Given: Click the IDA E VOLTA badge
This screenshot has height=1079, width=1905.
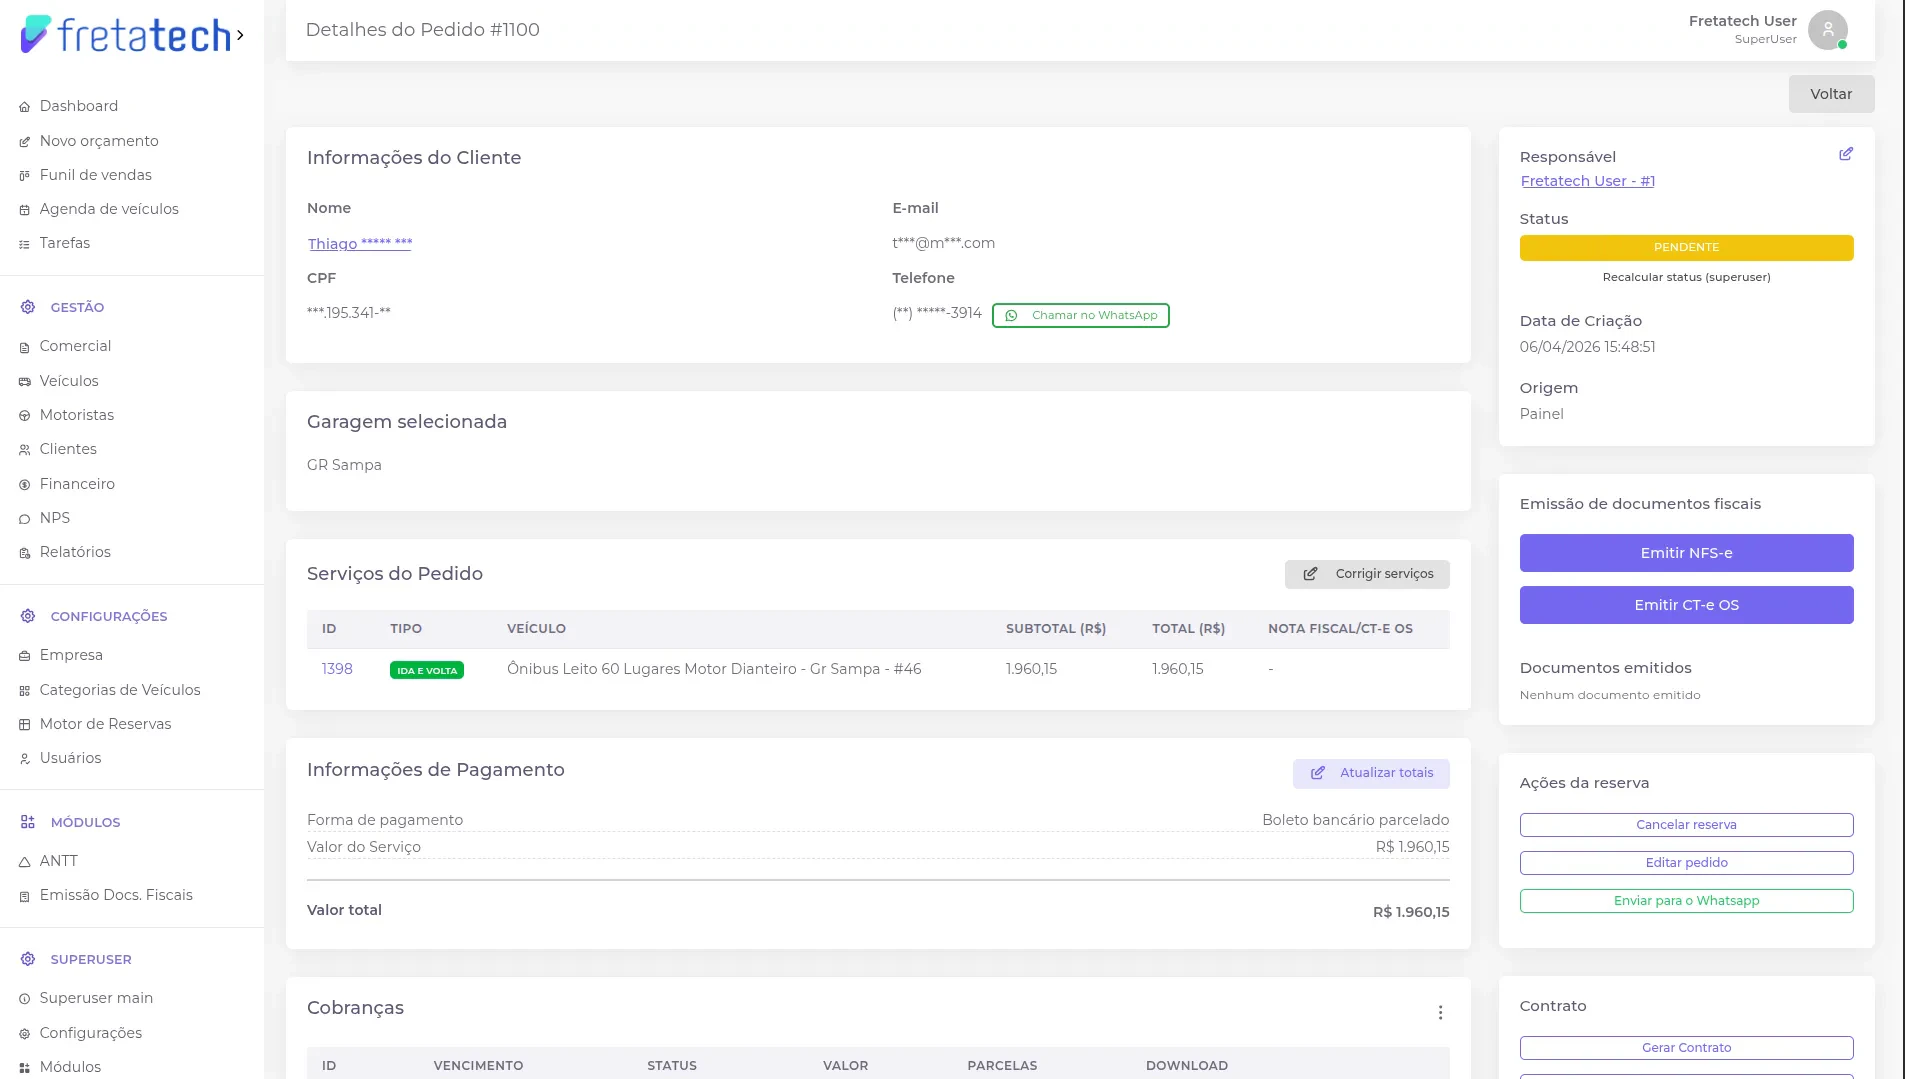Looking at the screenshot, I should (x=427, y=670).
